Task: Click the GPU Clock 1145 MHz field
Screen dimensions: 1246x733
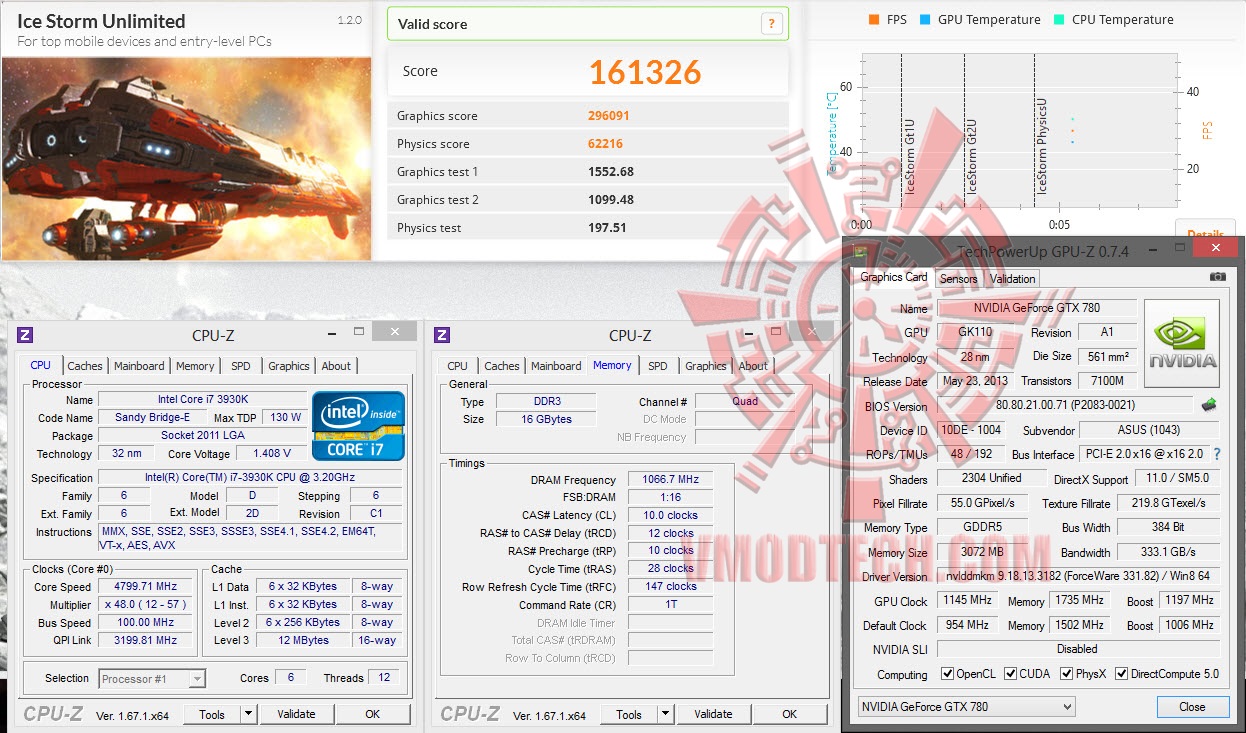Action: [967, 600]
